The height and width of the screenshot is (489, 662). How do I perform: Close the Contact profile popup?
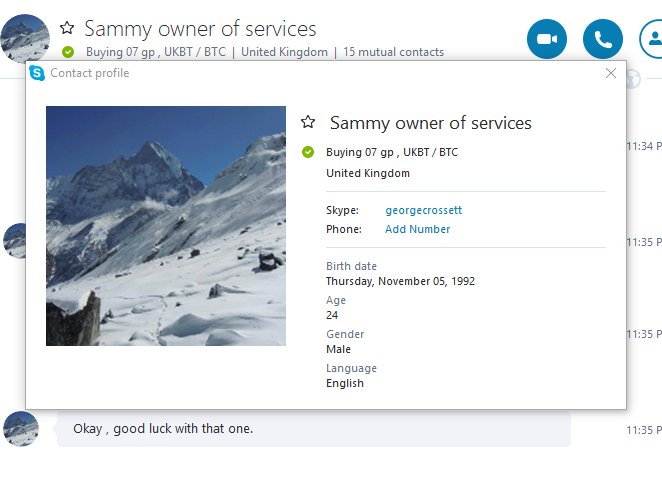pyautogui.click(x=611, y=73)
